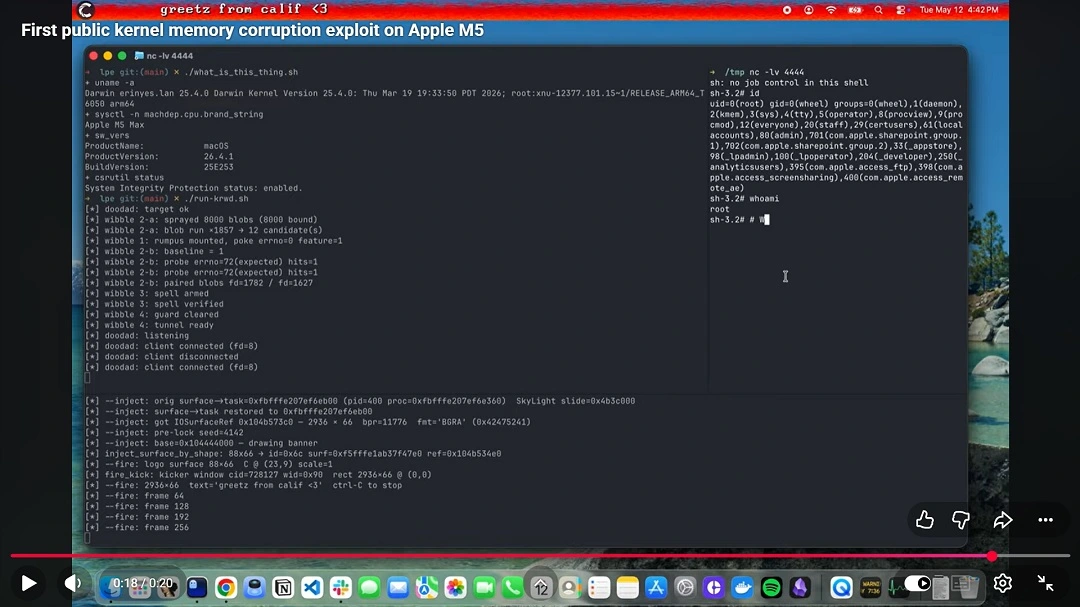Click battery status in menu bar
1080x607 pixels.
(855, 10)
